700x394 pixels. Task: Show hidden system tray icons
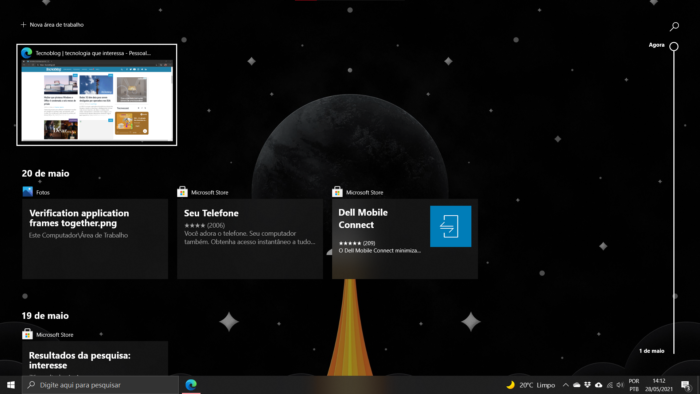pyautogui.click(x=565, y=385)
